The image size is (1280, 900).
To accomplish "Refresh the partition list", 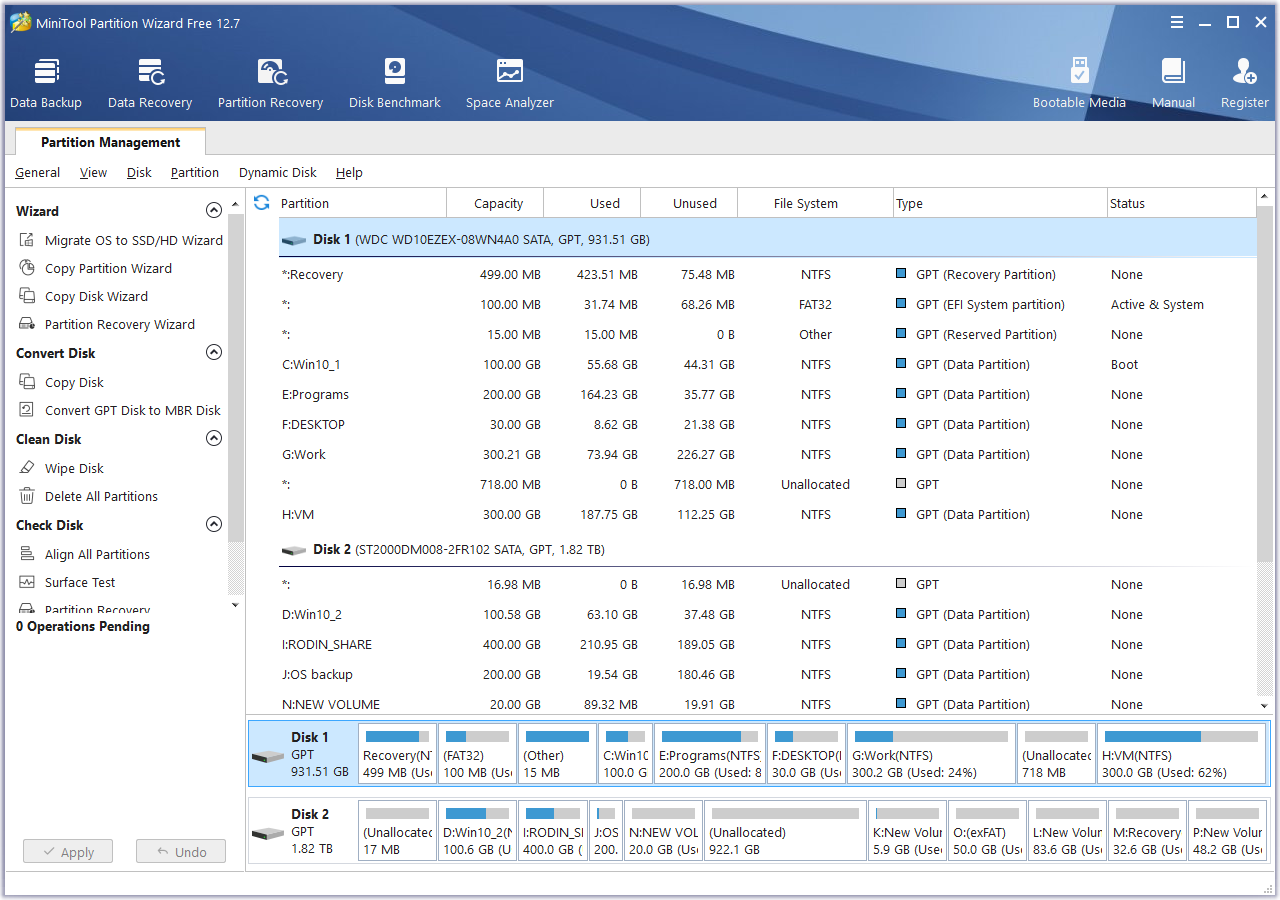I will click(x=262, y=203).
